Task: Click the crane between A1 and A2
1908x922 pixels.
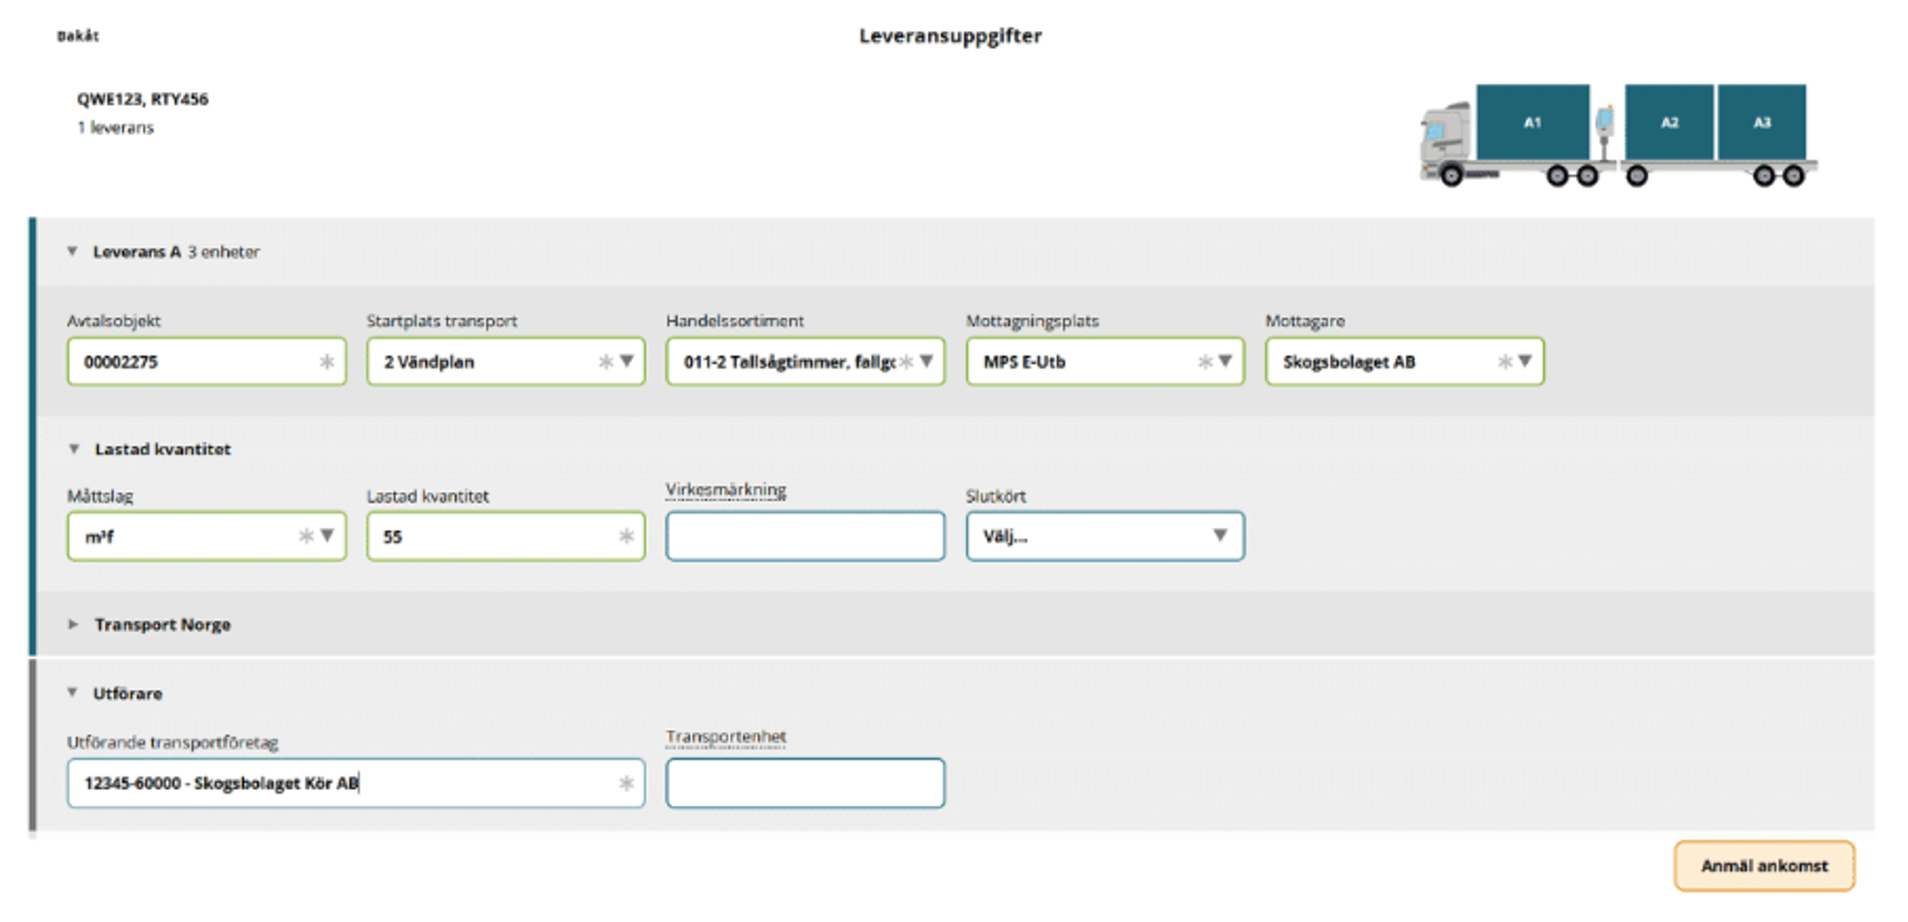Action: click(1605, 133)
